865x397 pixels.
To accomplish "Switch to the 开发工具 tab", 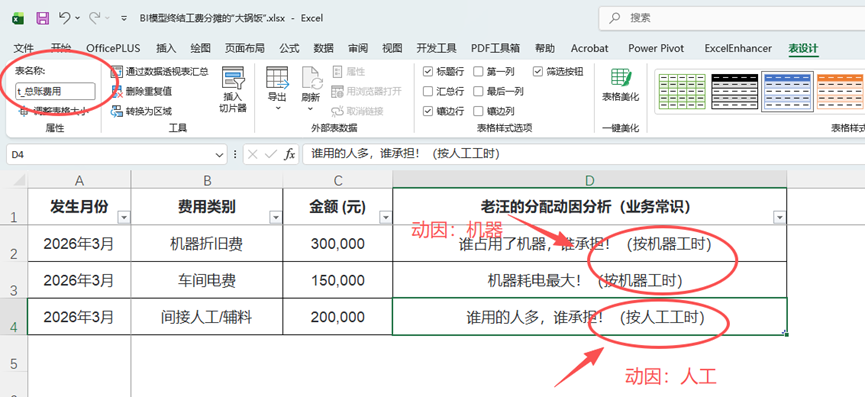I will point(436,49).
